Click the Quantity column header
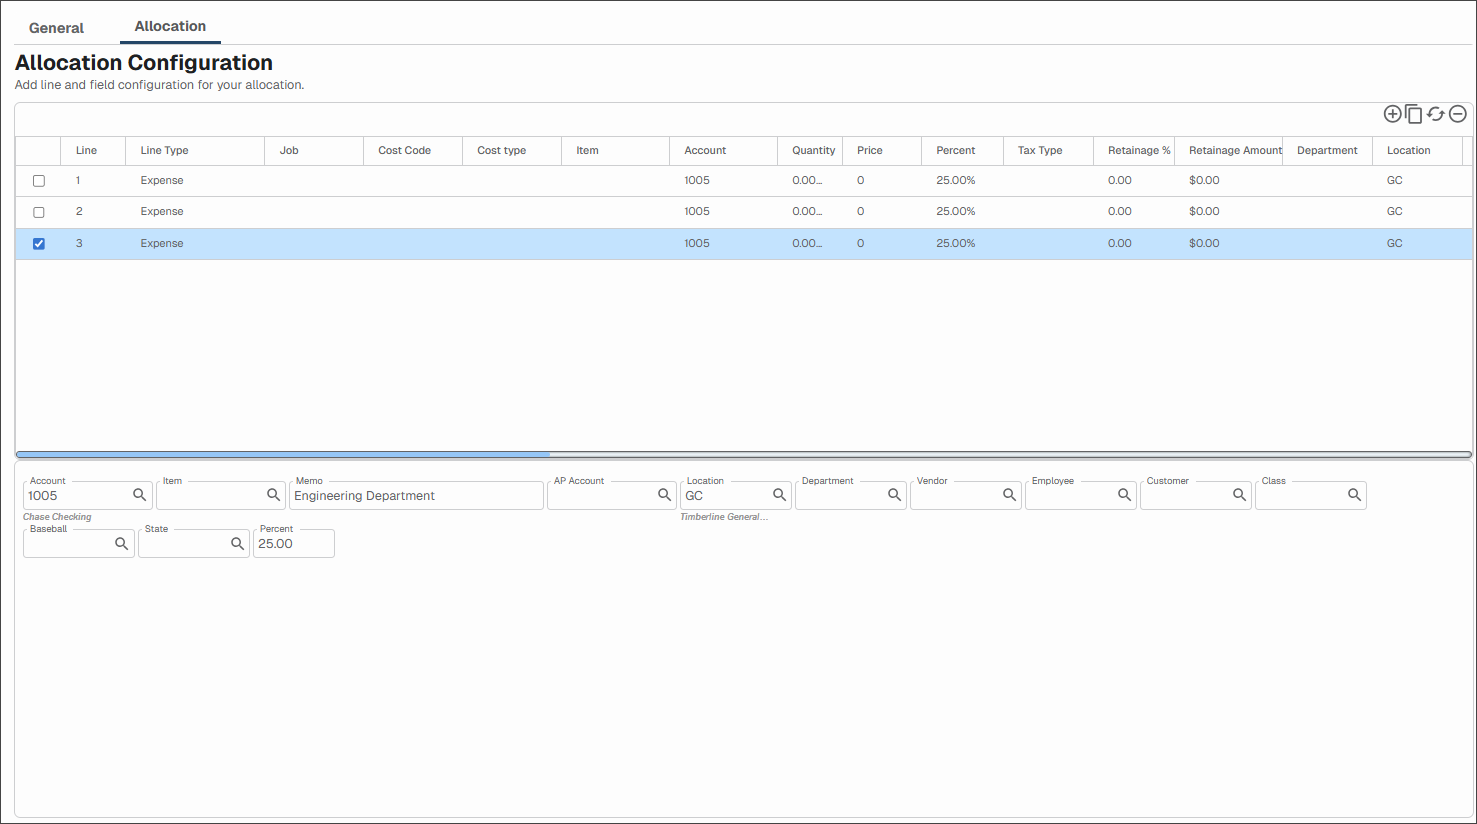This screenshot has width=1477, height=824. tap(810, 150)
